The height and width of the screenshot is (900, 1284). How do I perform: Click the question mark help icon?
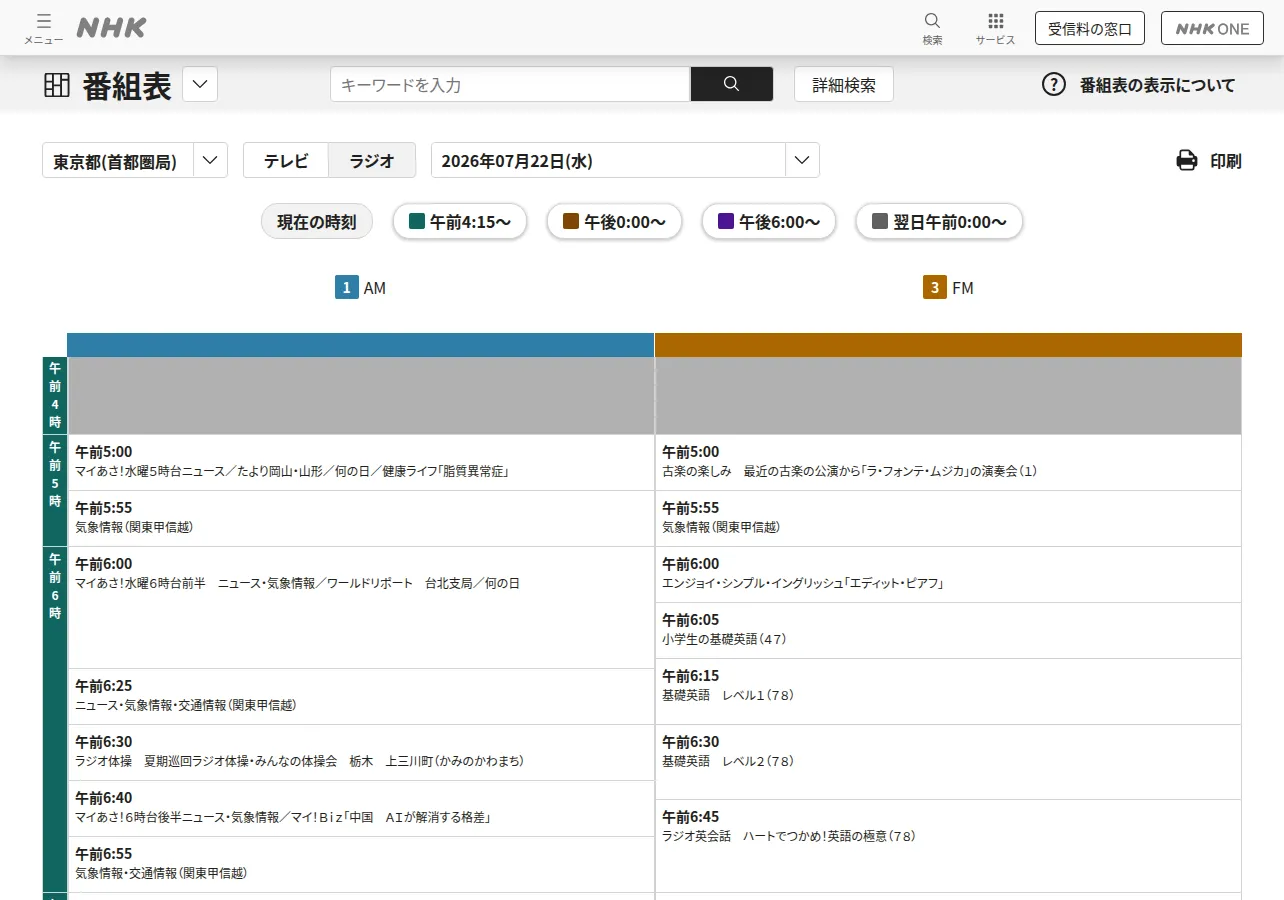tap(1054, 84)
